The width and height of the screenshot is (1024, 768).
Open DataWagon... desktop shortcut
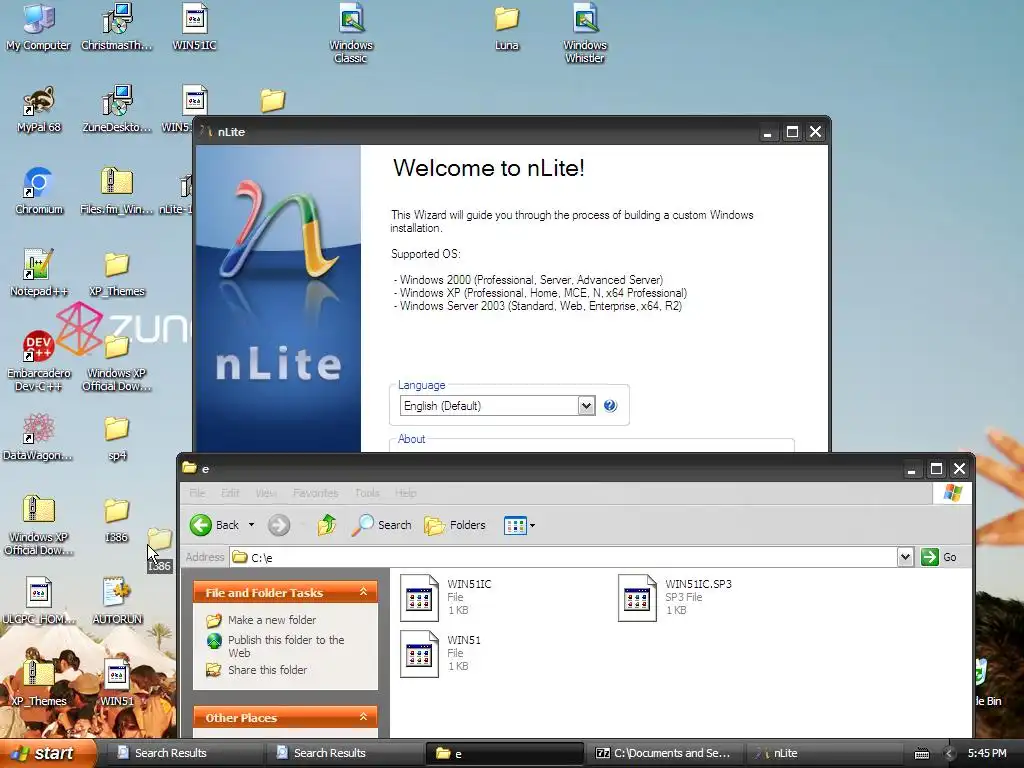pyautogui.click(x=39, y=436)
